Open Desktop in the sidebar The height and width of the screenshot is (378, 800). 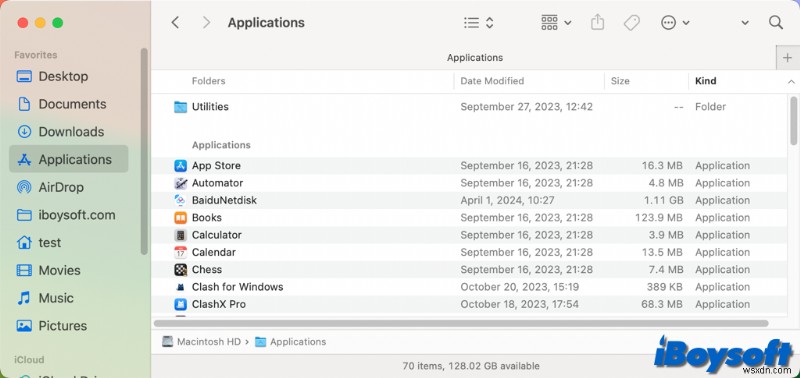tap(68, 77)
